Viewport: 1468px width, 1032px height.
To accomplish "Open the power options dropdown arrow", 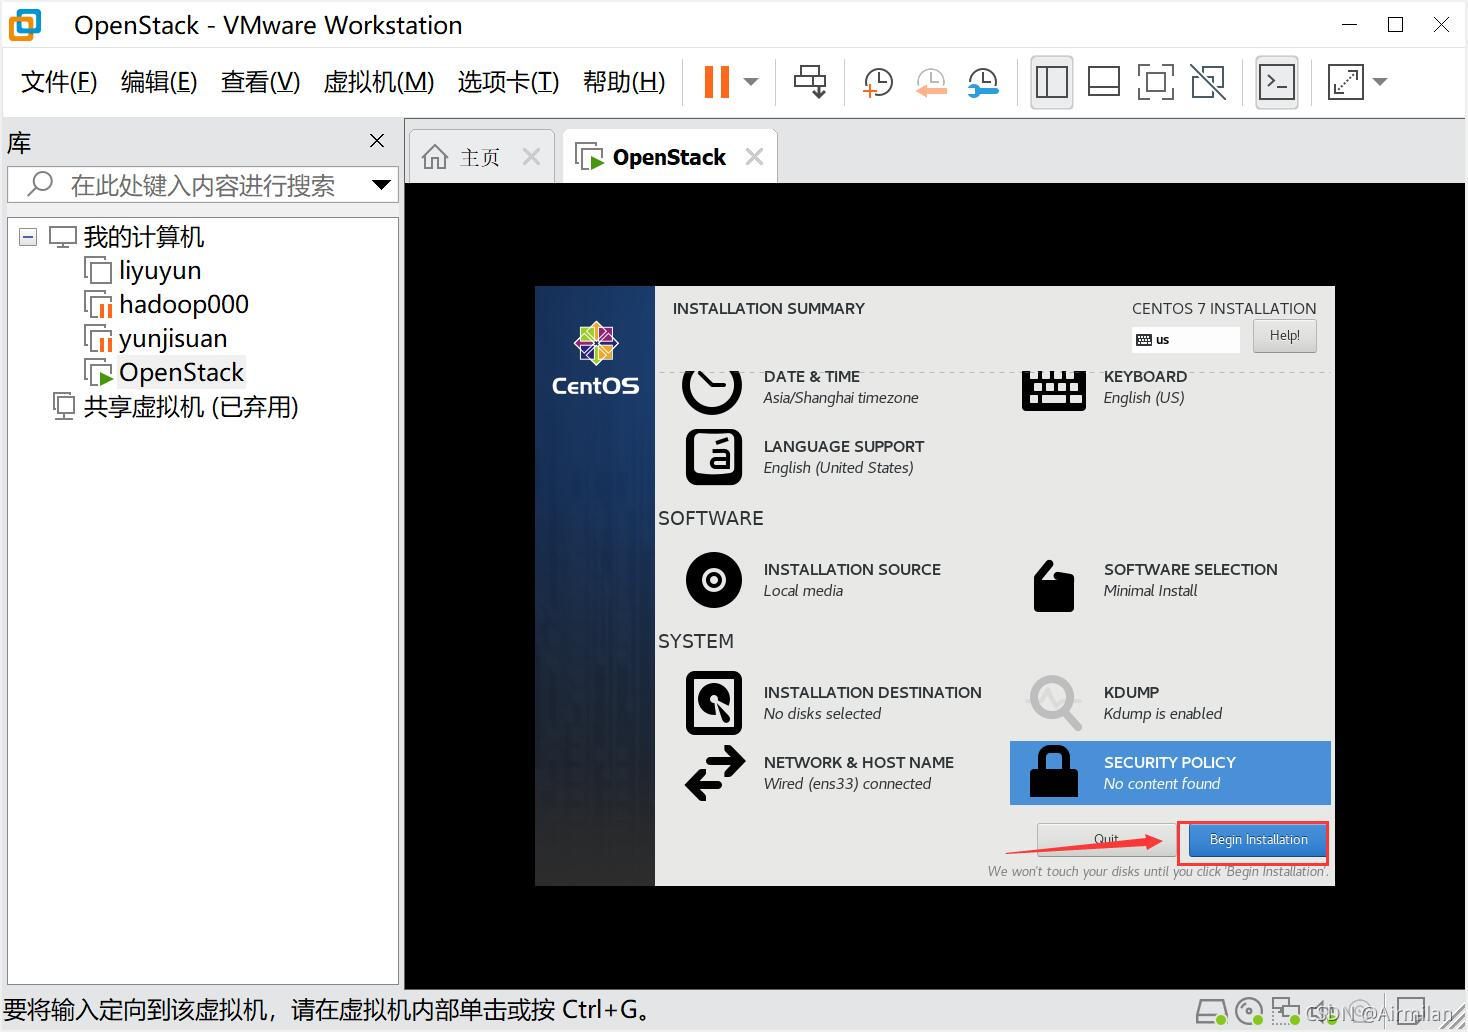I will click(751, 82).
